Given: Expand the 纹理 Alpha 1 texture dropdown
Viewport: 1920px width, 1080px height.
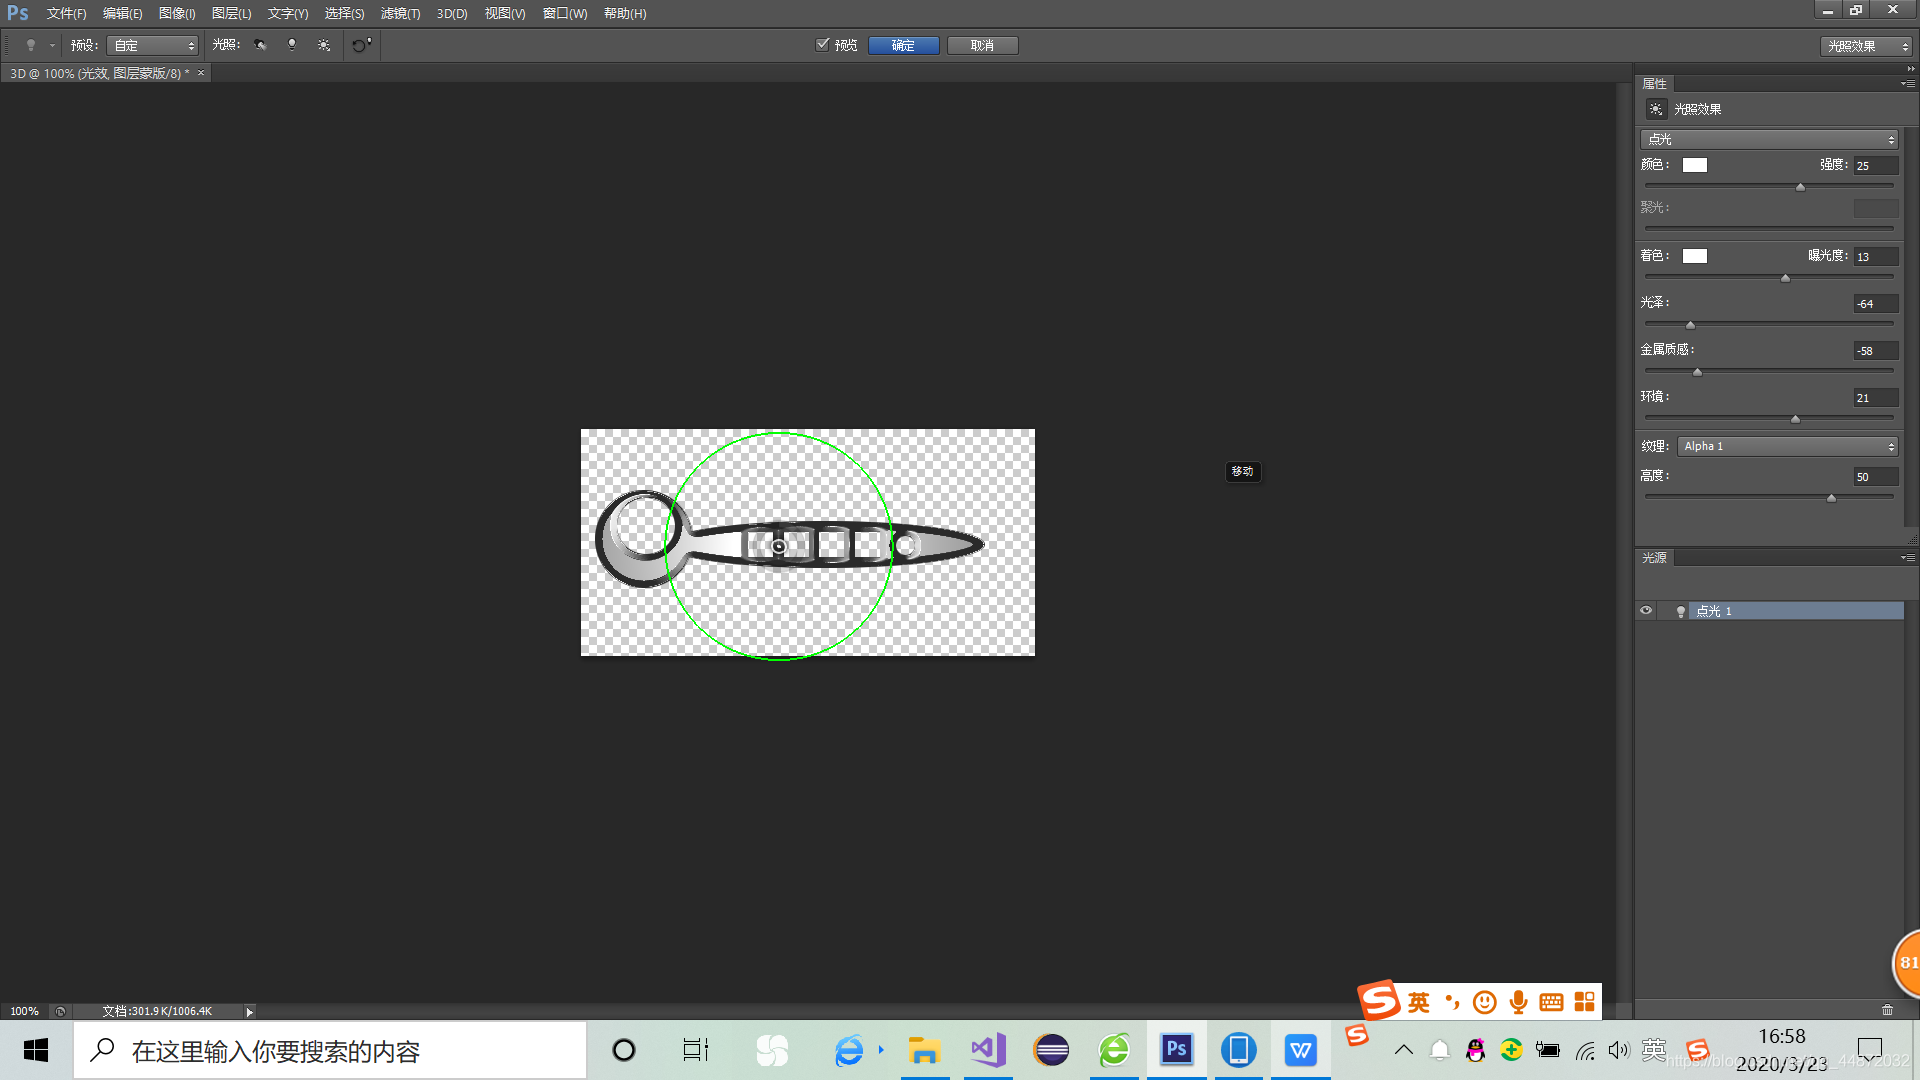Looking at the screenshot, I should tap(1788, 446).
